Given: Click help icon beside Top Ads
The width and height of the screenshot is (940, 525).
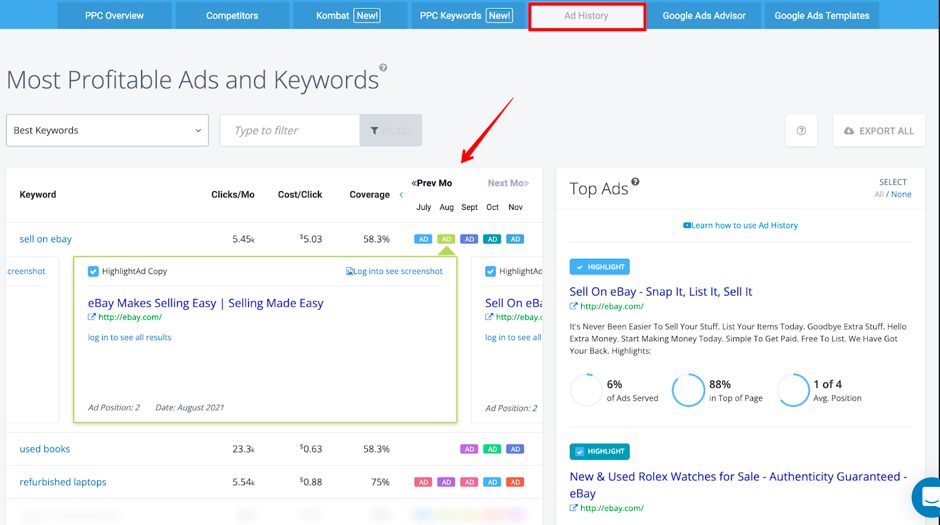Looking at the screenshot, I should pyautogui.click(x=635, y=182).
